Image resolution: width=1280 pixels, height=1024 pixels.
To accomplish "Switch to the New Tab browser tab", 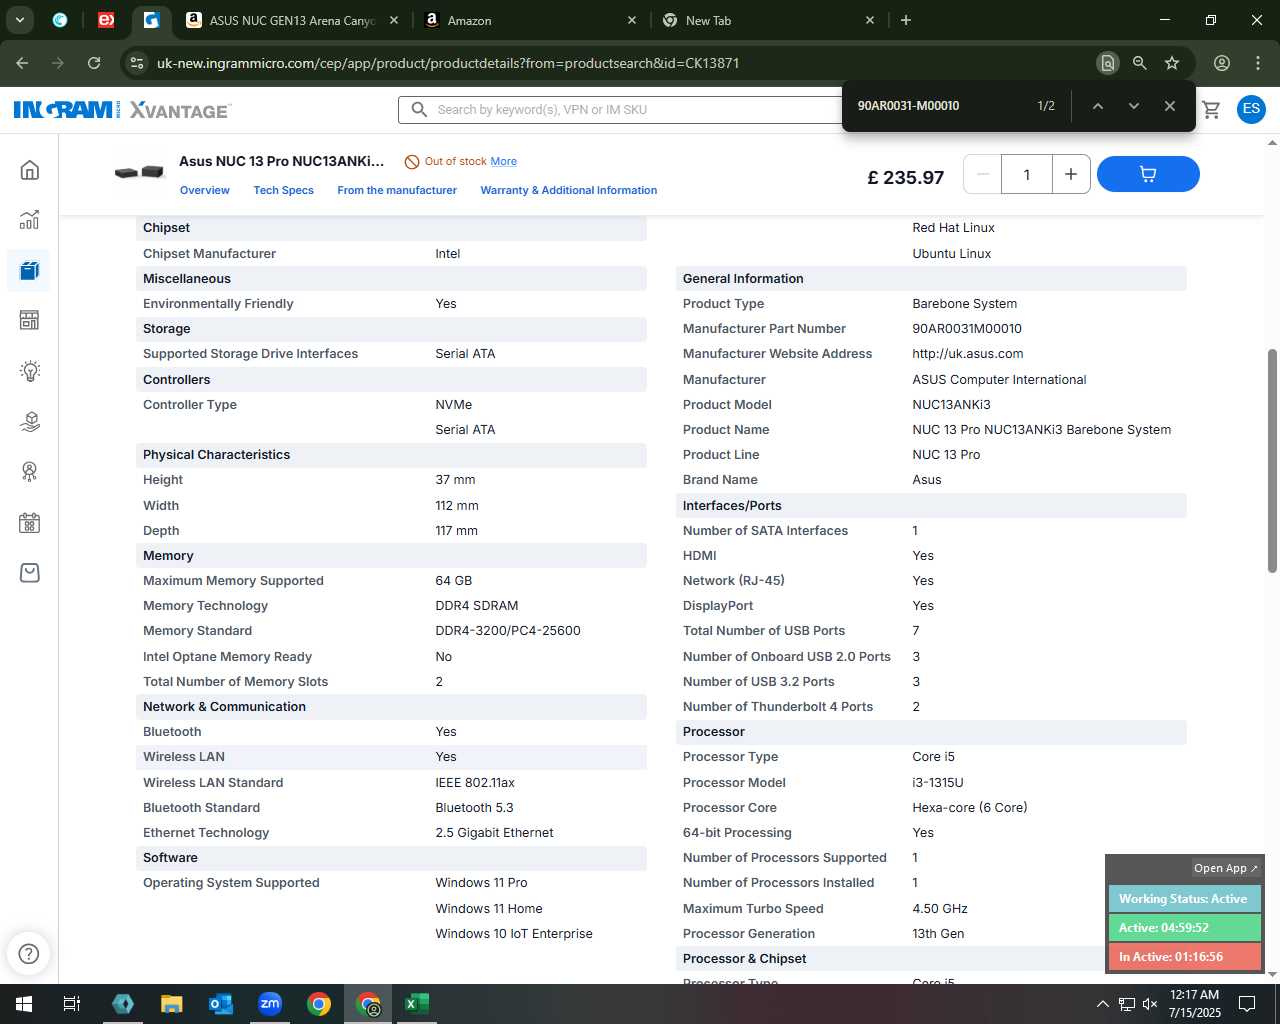I will coord(768,20).
